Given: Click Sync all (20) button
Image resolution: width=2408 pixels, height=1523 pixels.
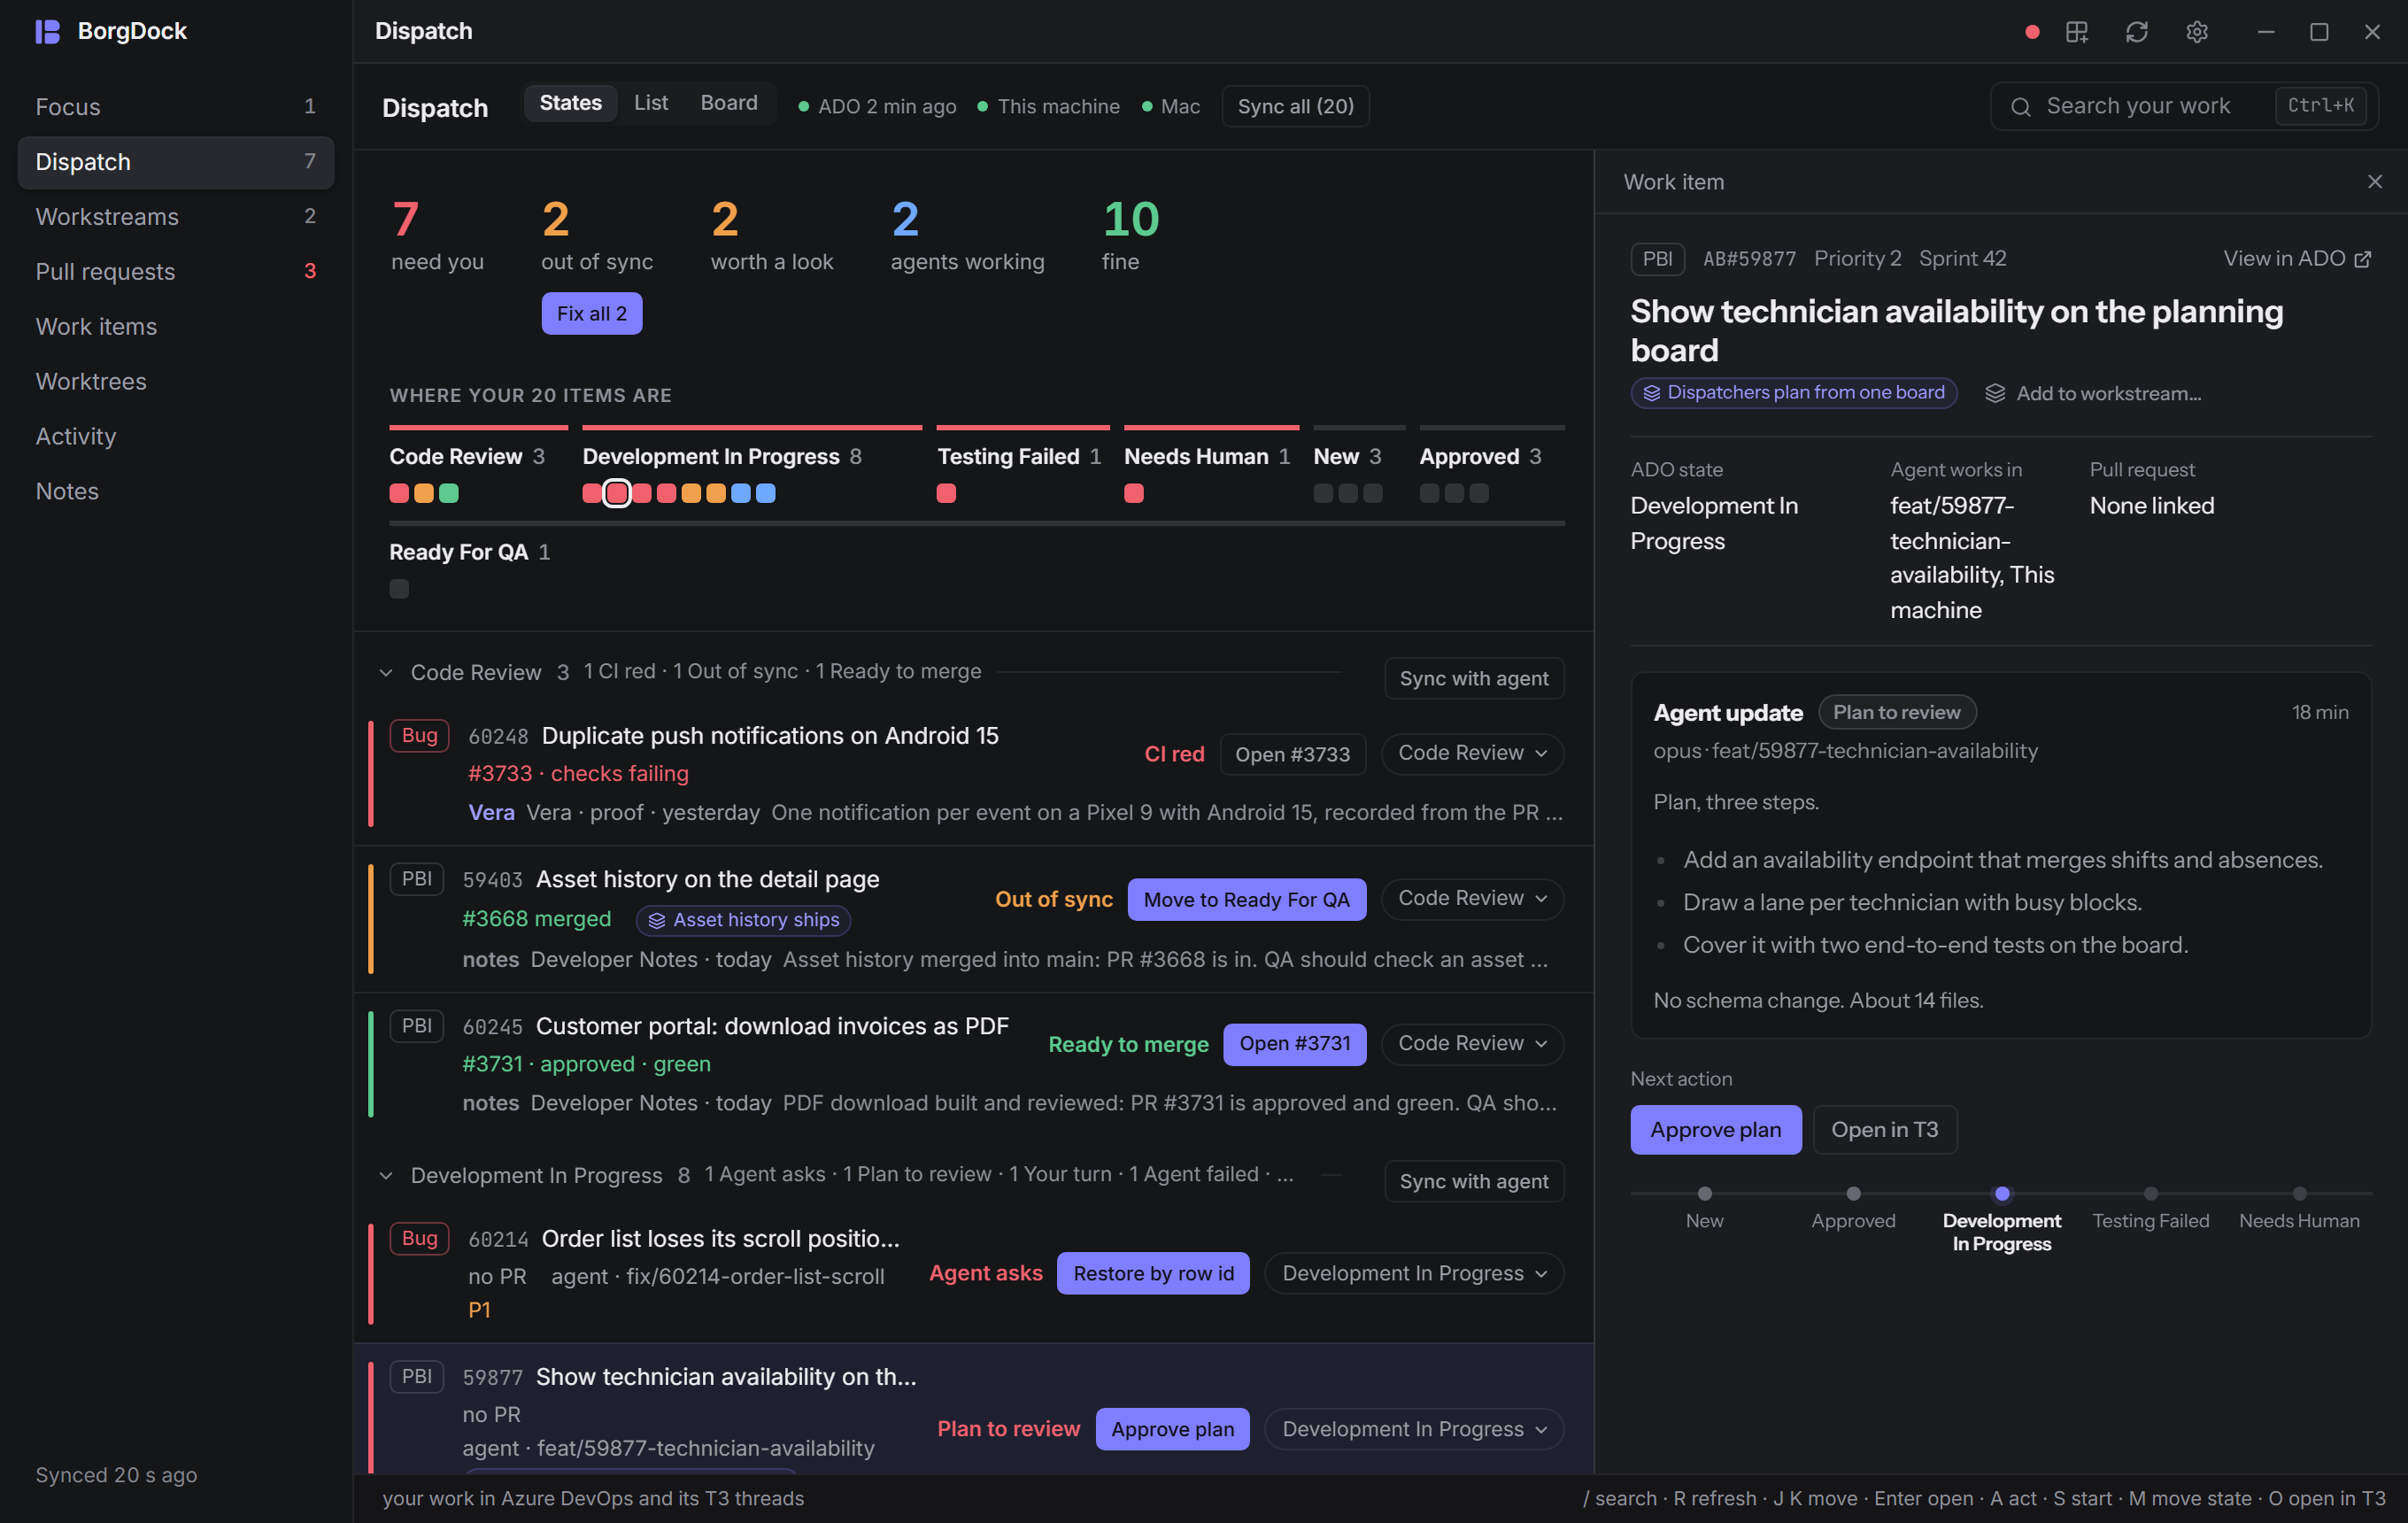Looking at the screenshot, I should 1295,106.
